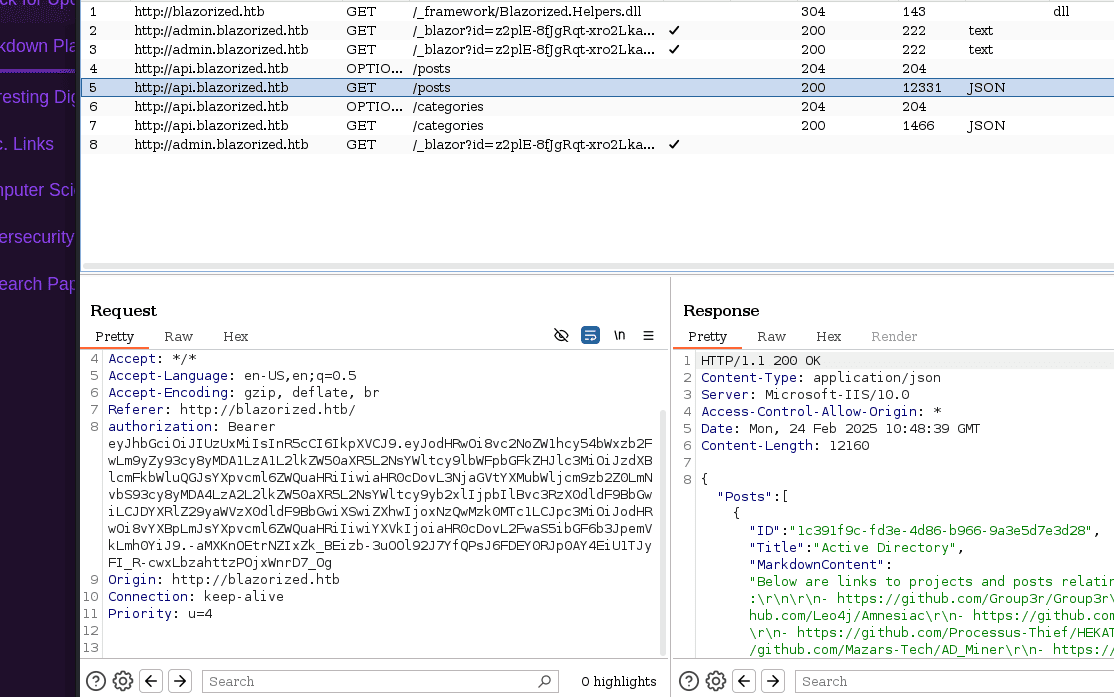Open Request search help question mark icon
The height and width of the screenshot is (697, 1114).
click(96, 681)
